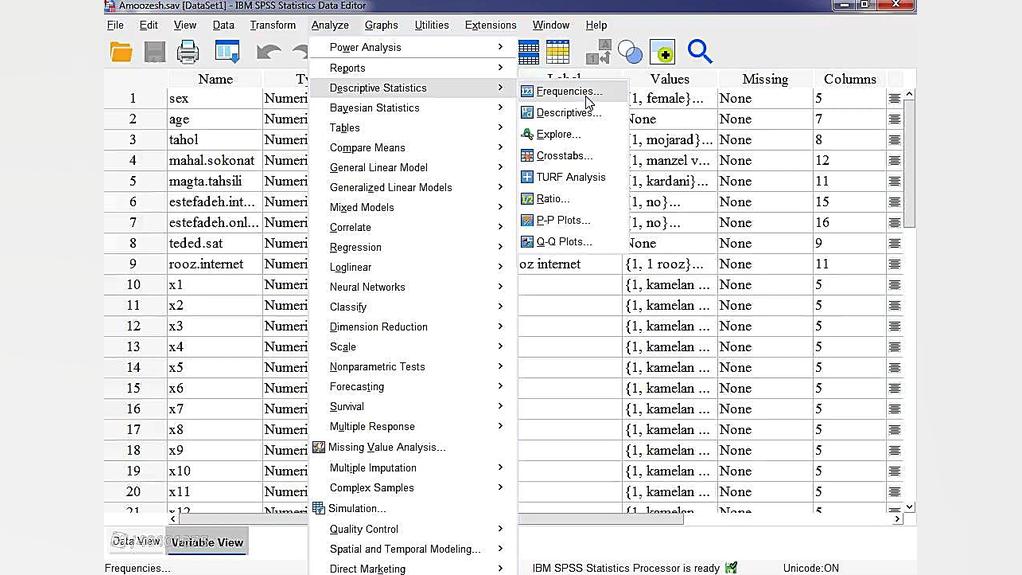This screenshot has width=1022, height=575.
Task: Click the Descriptives submenu icon
Action: [527, 113]
